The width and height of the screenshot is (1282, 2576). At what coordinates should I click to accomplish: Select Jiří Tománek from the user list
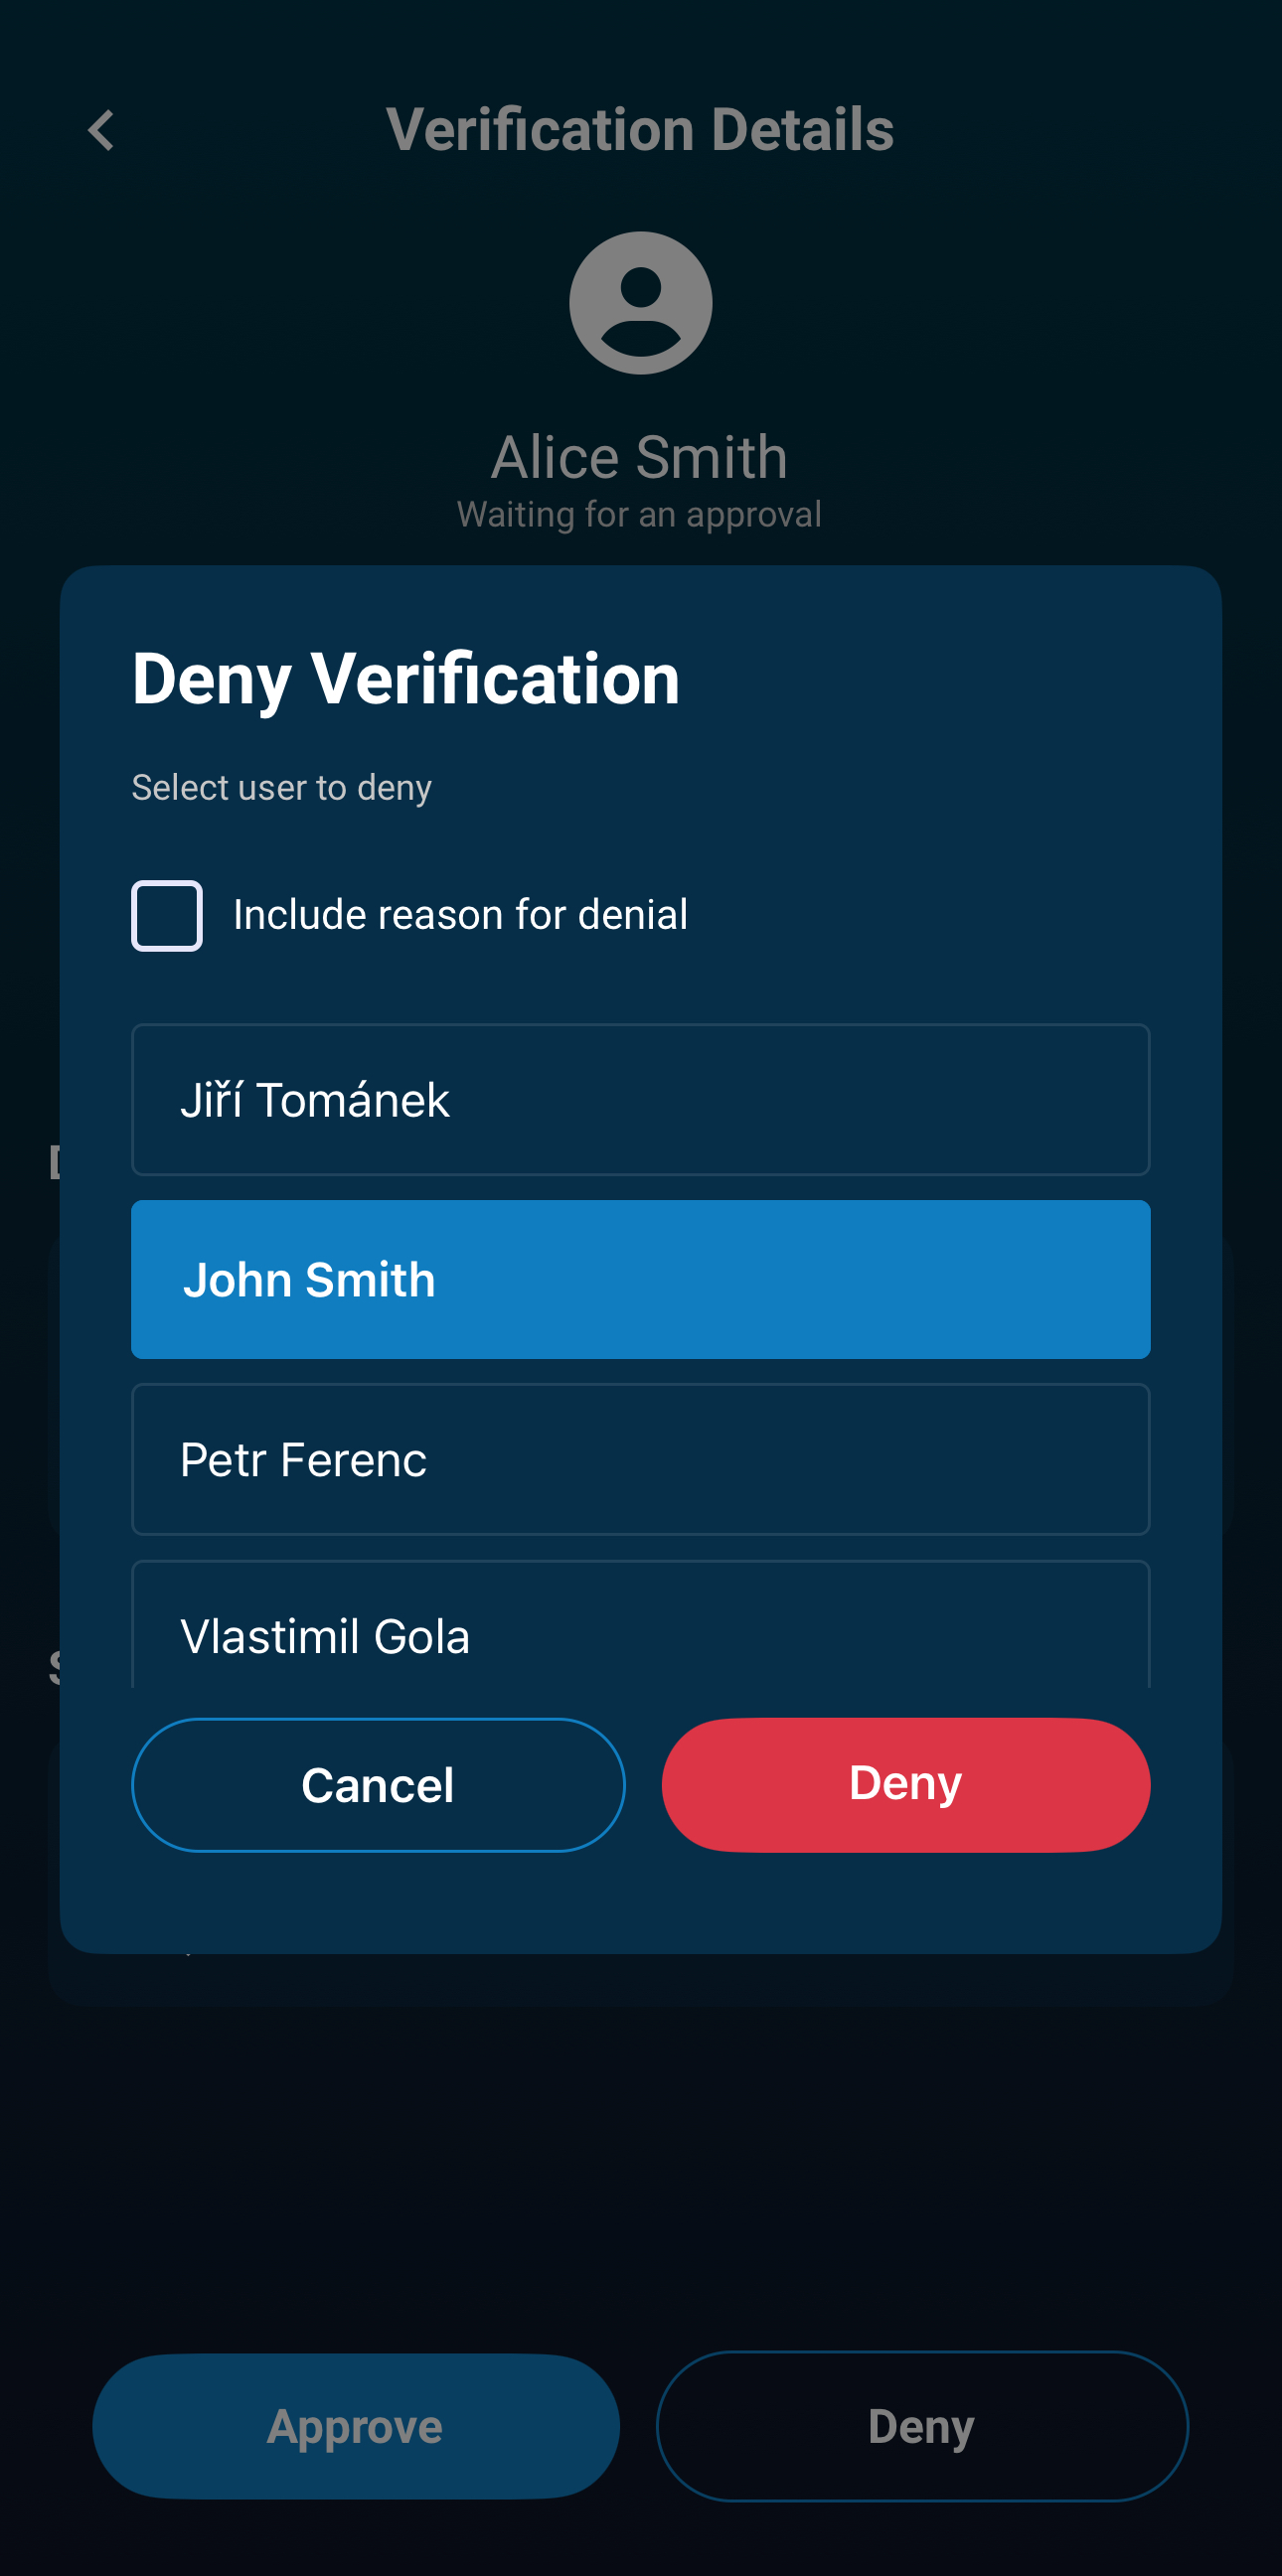(x=640, y=1099)
